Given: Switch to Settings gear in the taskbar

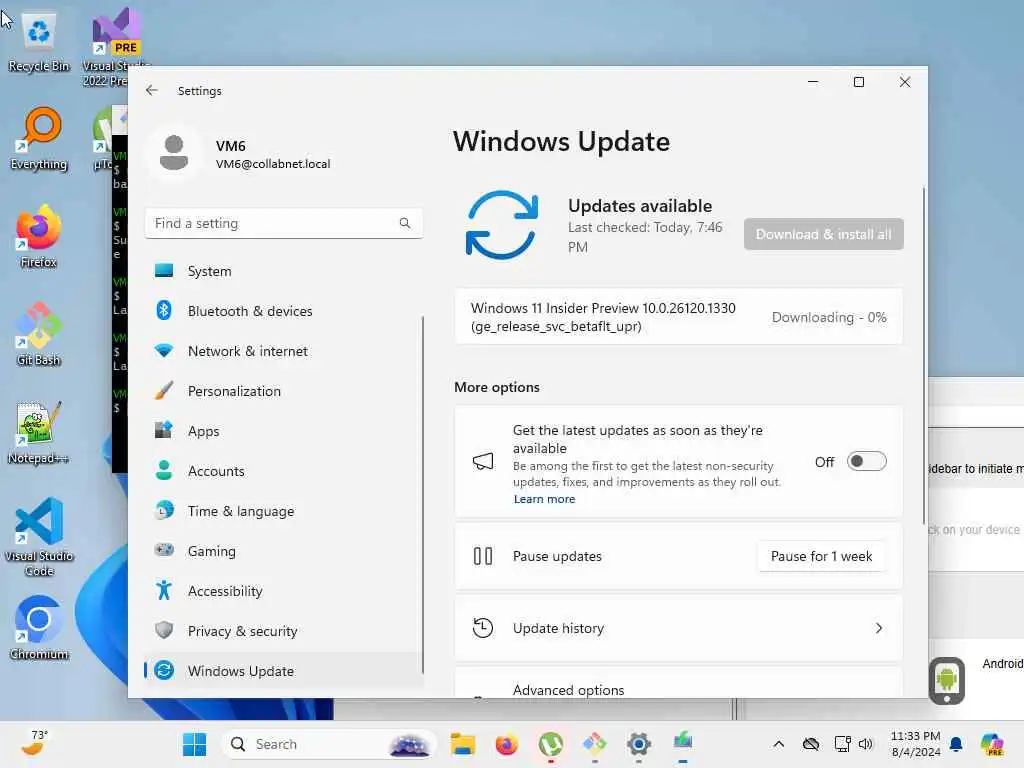Looking at the screenshot, I should point(639,744).
